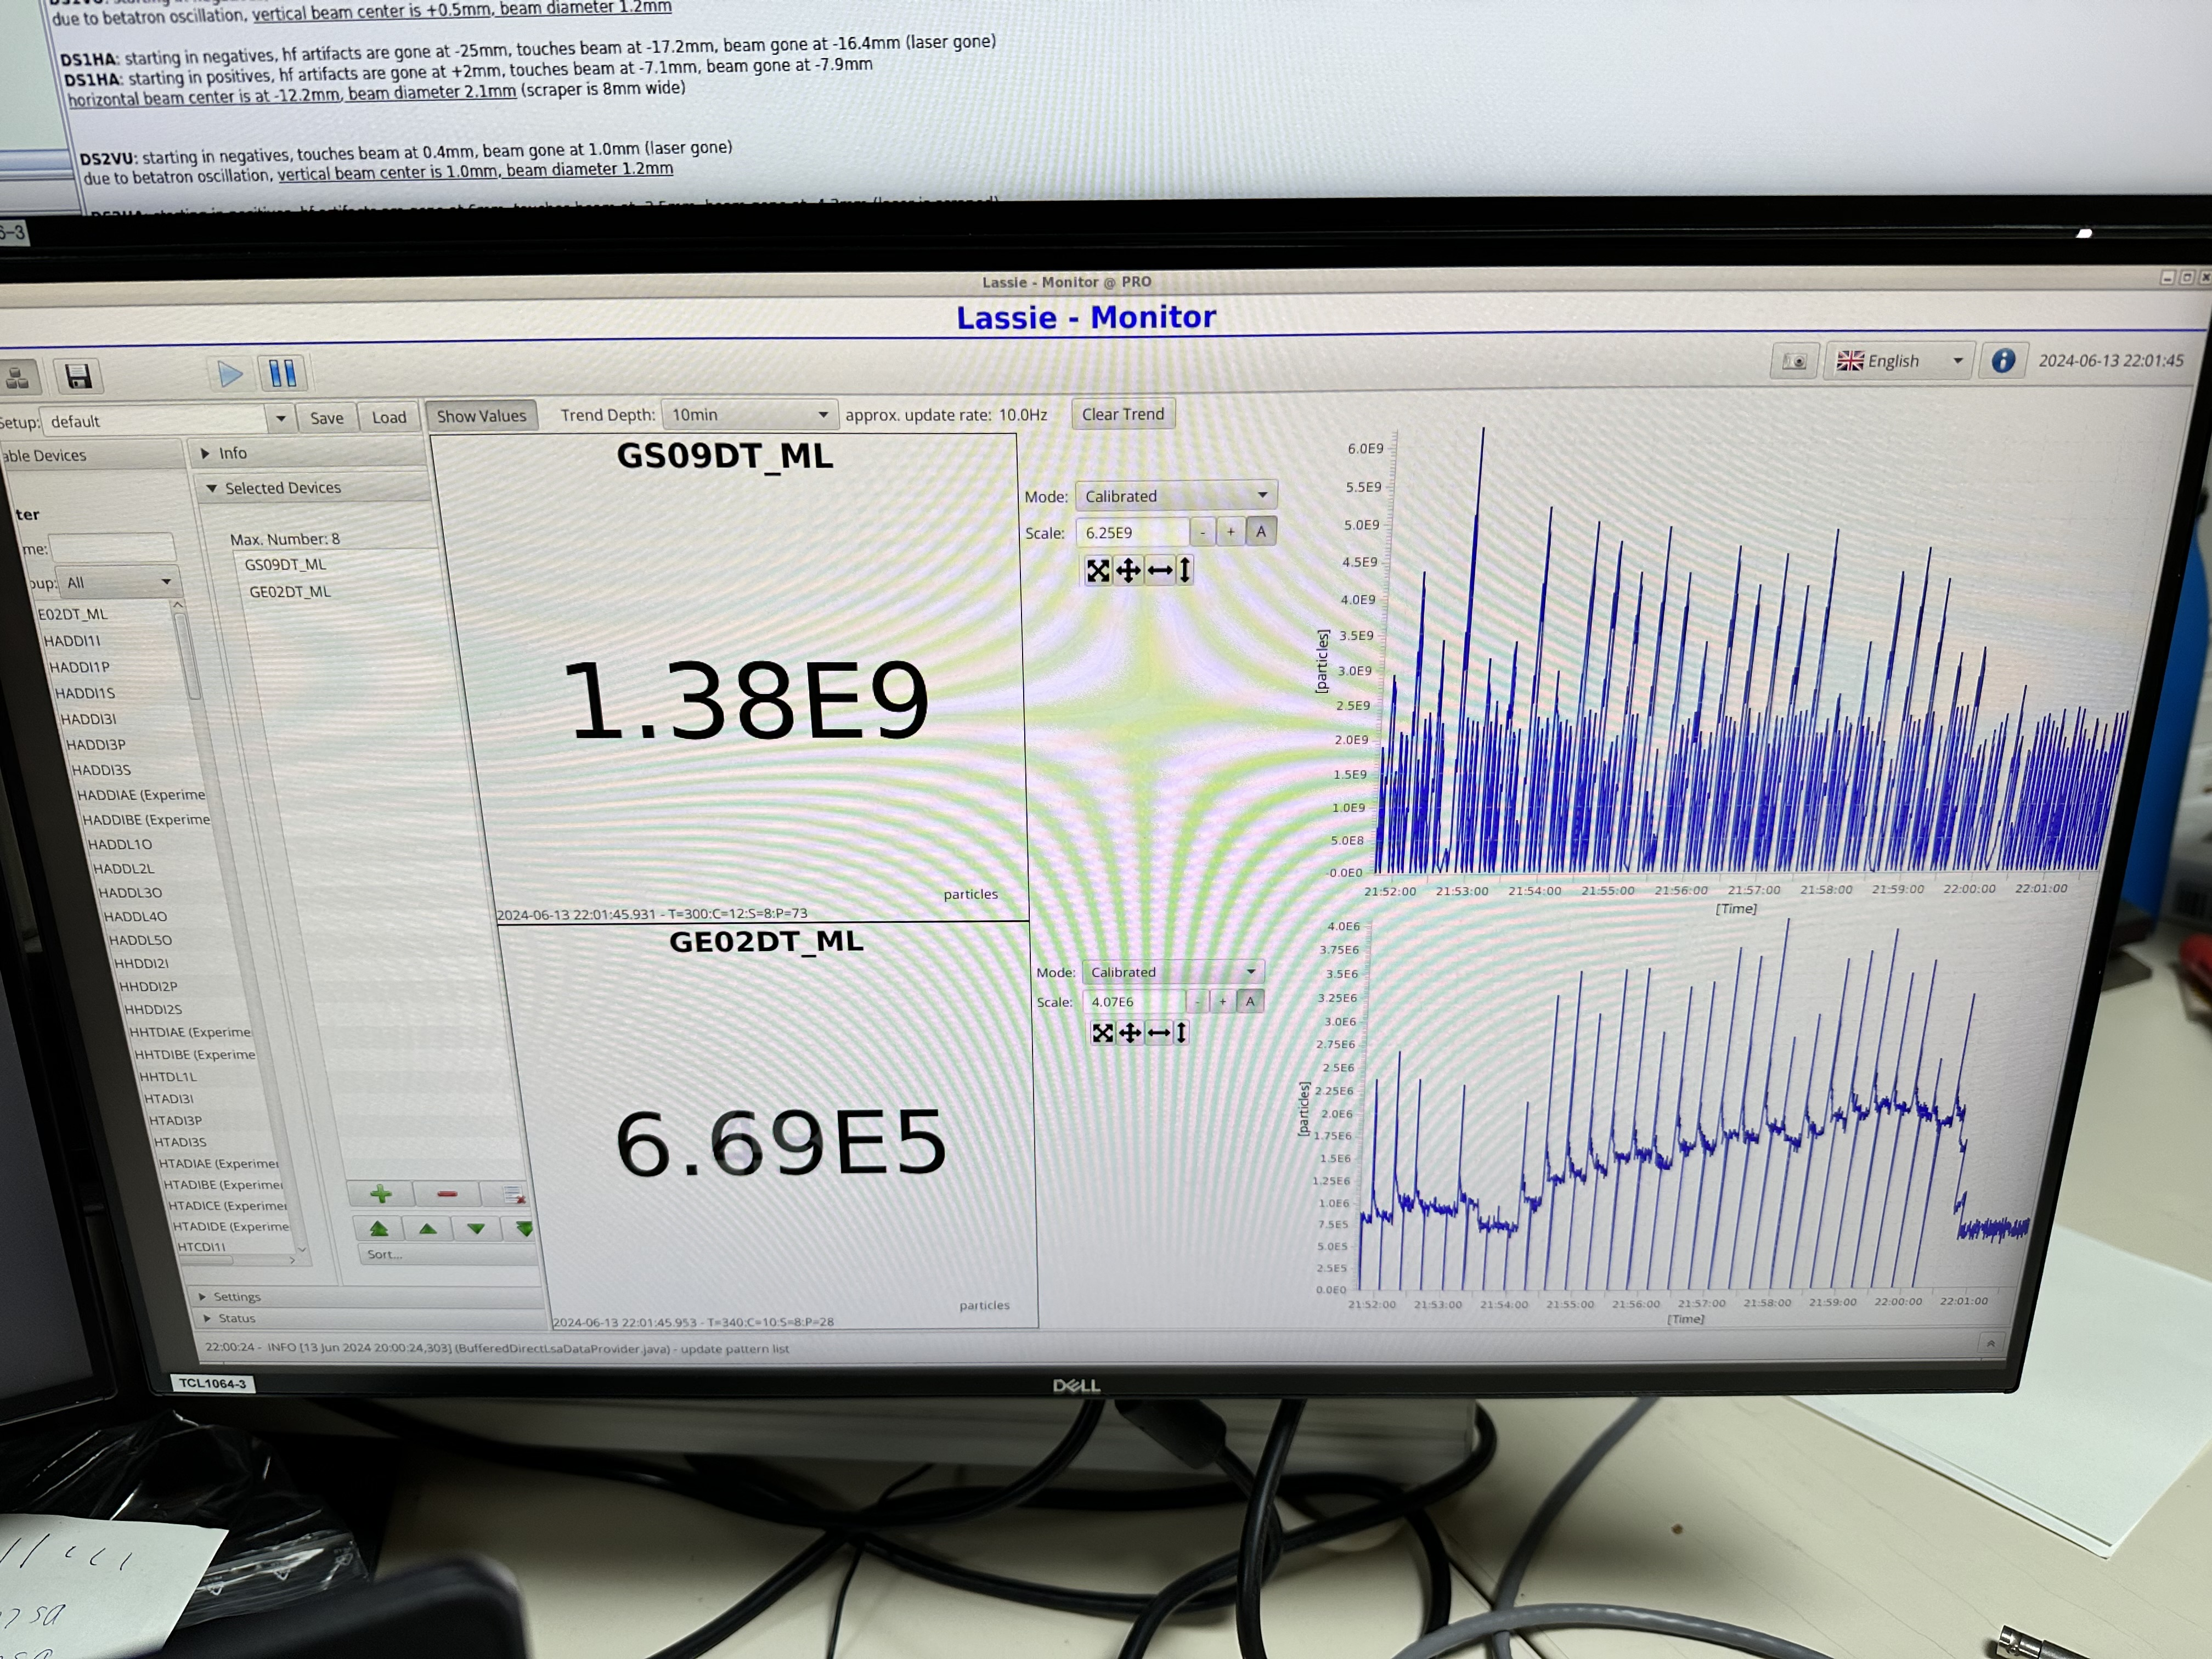Pause monitoring with the pause button
Viewport: 2212px width, 1659px height.
(283, 374)
